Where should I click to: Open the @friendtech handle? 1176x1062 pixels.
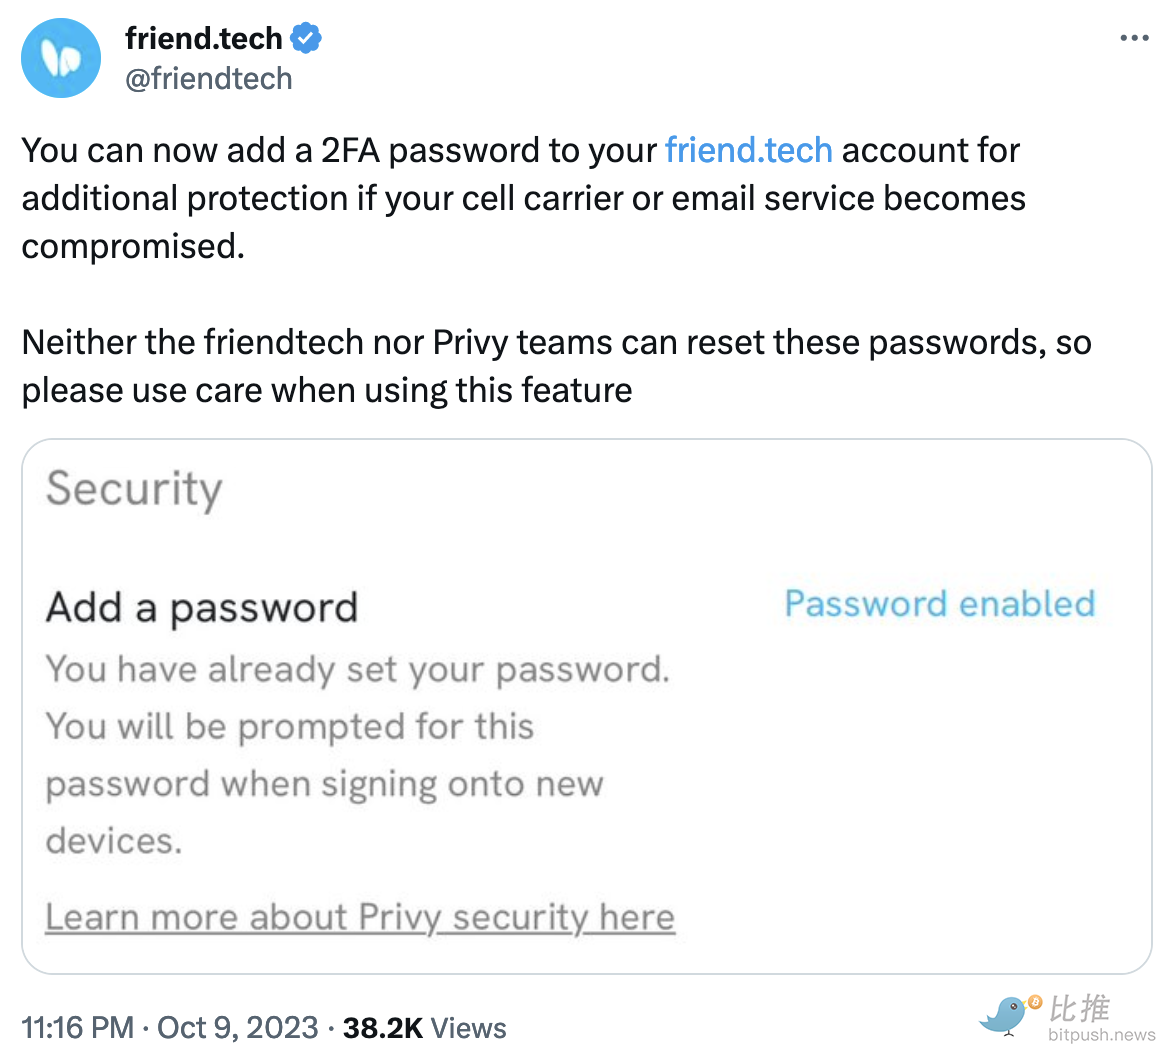pyautogui.click(x=208, y=79)
